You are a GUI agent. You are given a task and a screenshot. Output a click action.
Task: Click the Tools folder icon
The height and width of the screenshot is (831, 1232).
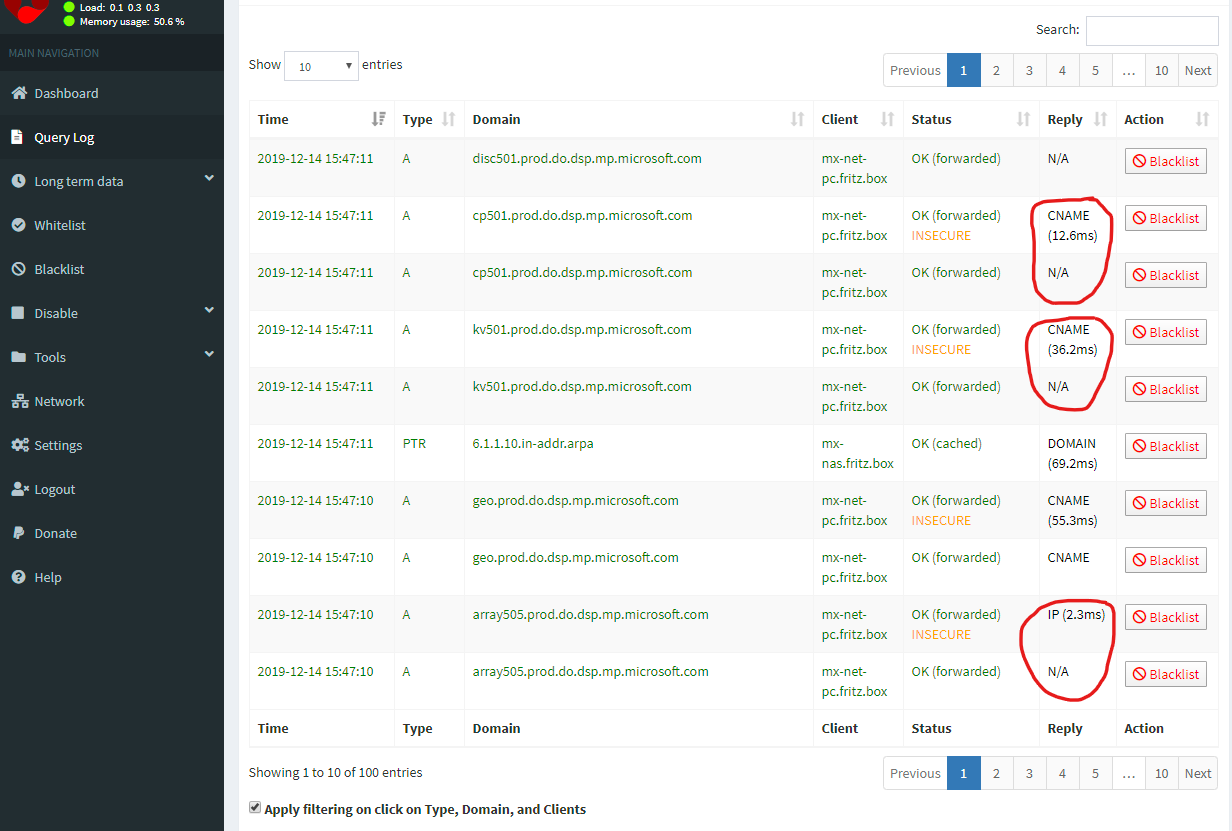tap(18, 357)
